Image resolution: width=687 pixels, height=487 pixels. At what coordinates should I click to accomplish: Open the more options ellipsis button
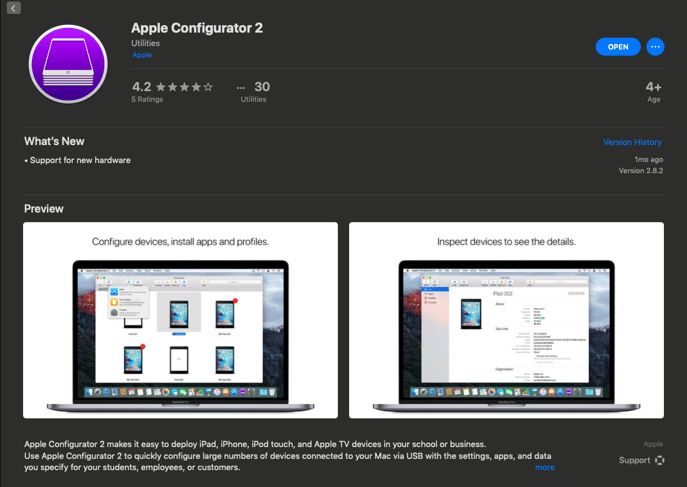coord(655,47)
